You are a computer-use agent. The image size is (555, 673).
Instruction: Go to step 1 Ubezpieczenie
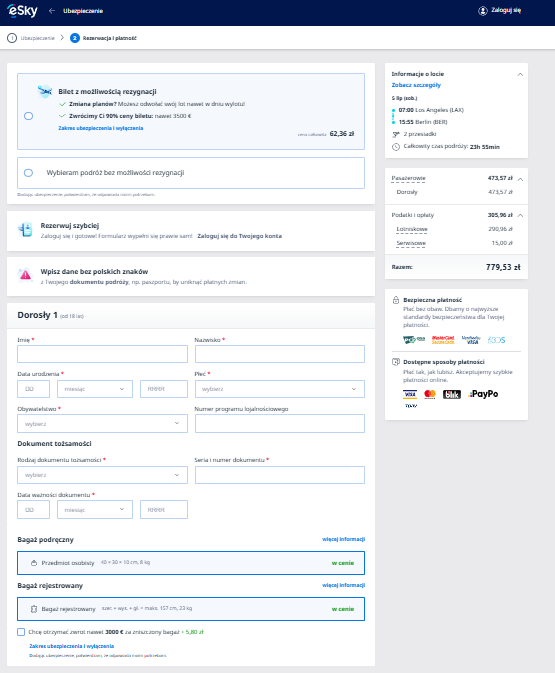click(x=31, y=38)
